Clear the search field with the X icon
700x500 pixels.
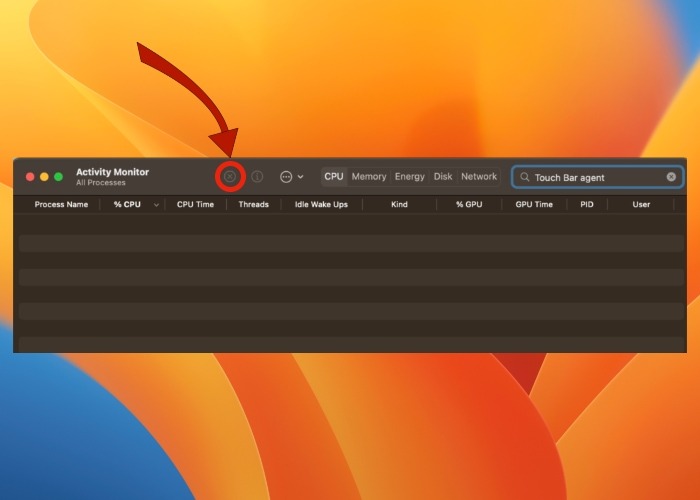(x=671, y=177)
